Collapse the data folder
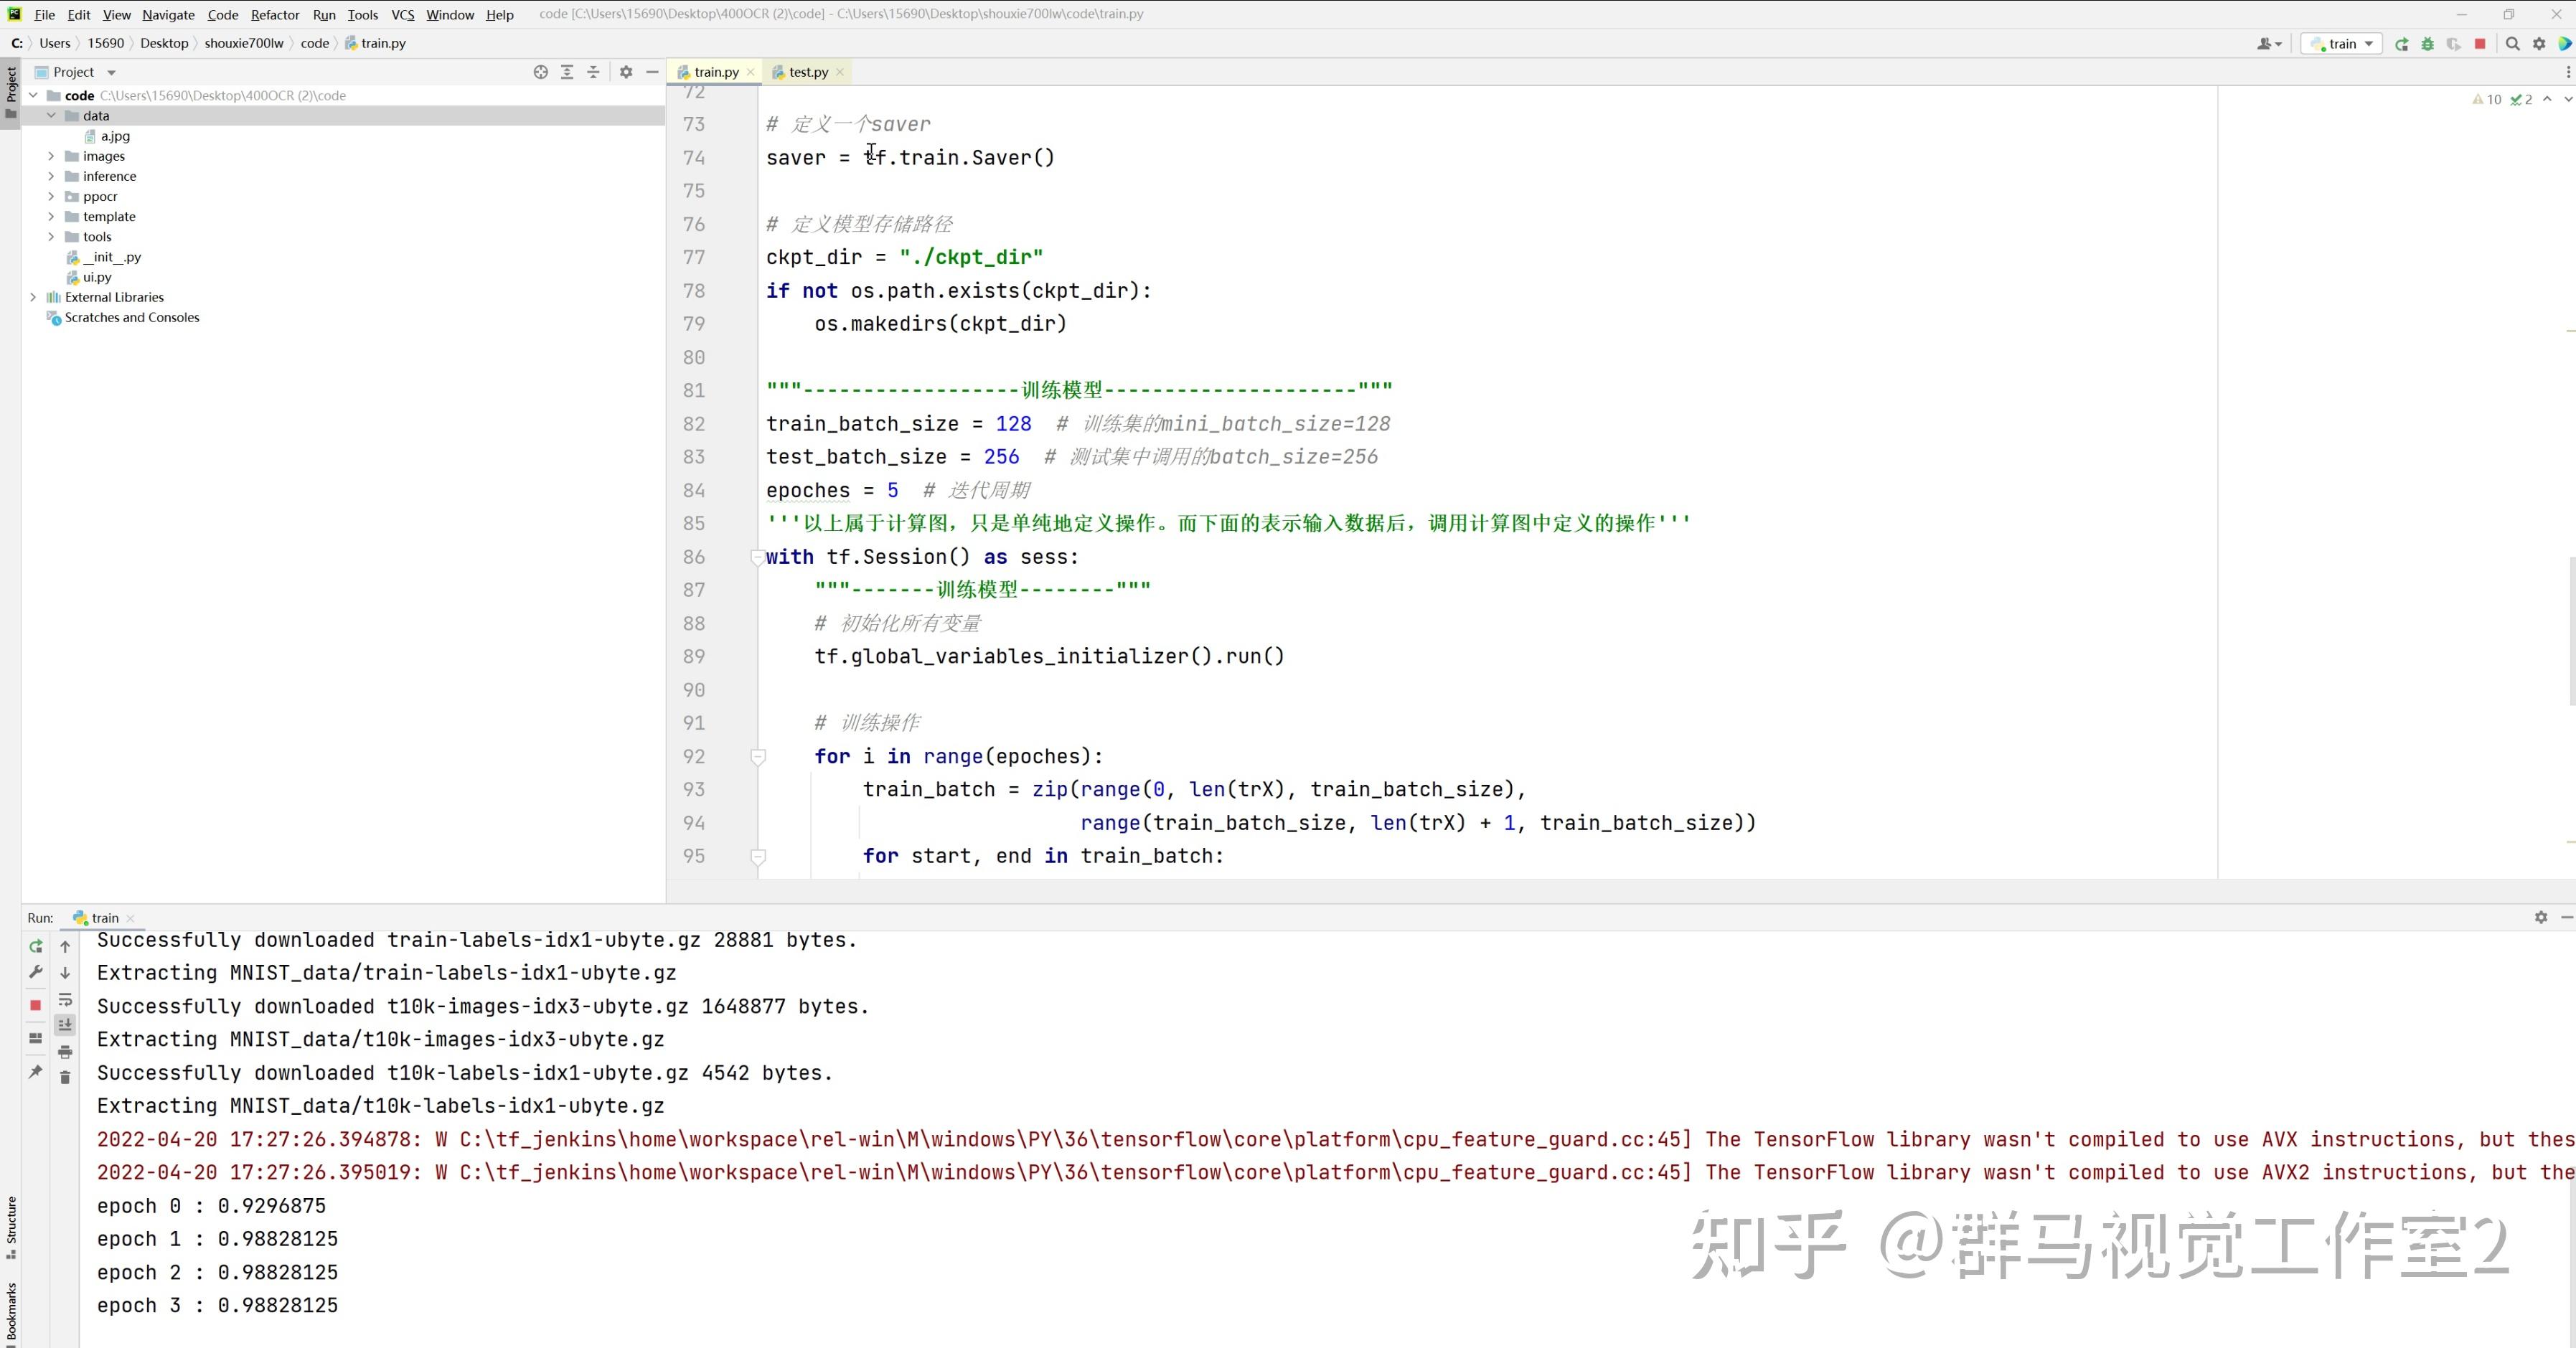This screenshot has height=1348, width=2576. tap(51, 115)
